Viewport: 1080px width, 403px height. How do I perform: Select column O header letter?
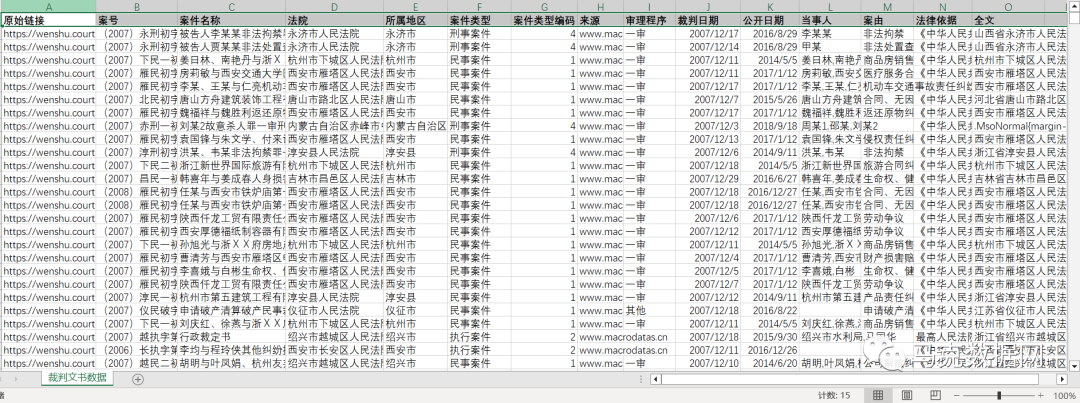point(1008,6)
